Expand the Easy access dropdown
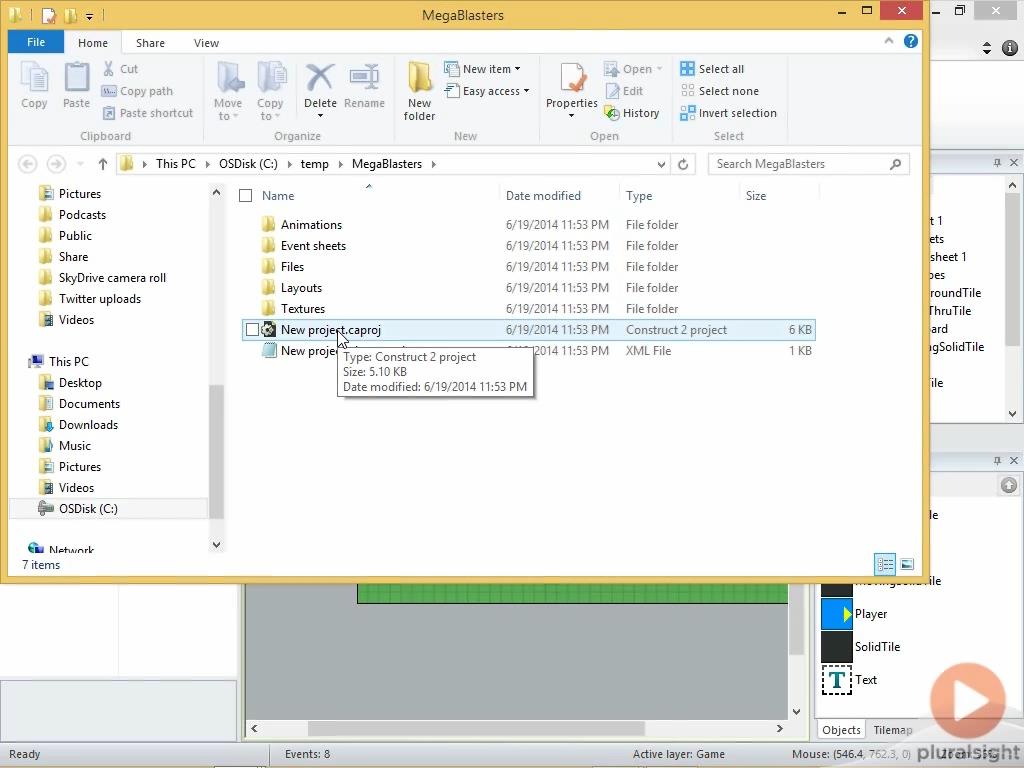This screenshot has height=768, width=1024. click(526, 91)
